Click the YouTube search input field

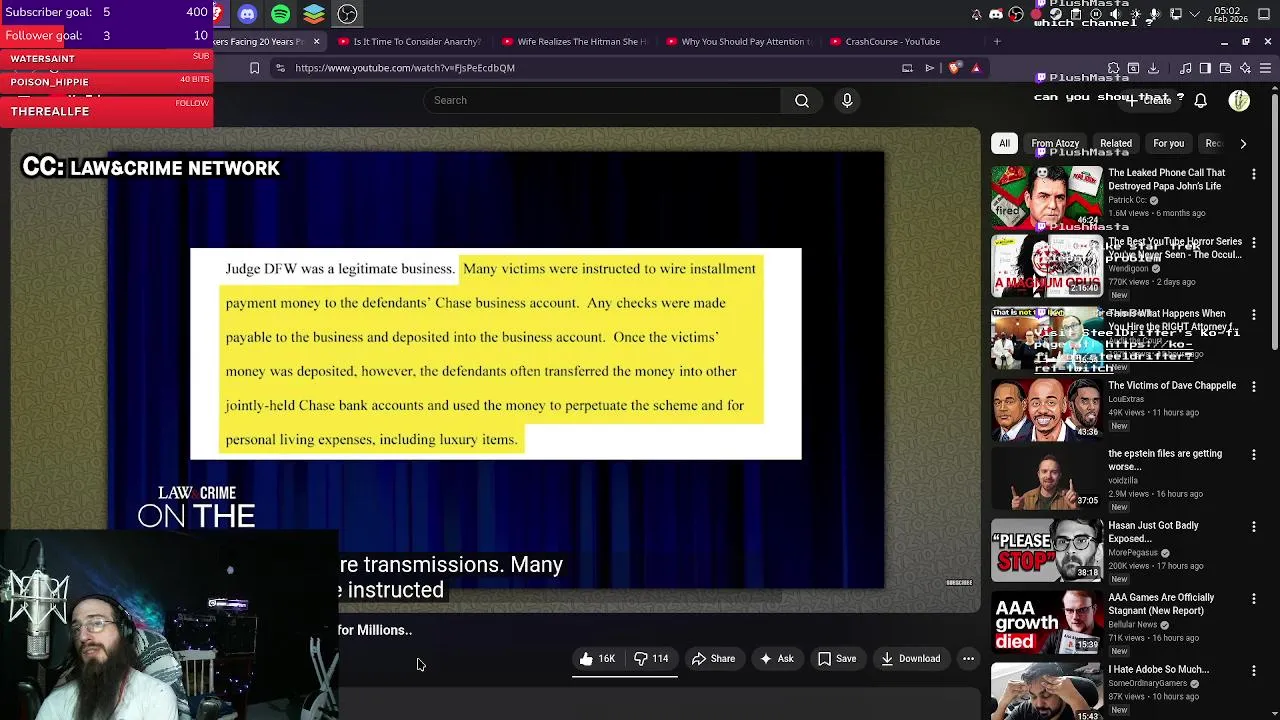pyautogui.click(x=602, y=100)
